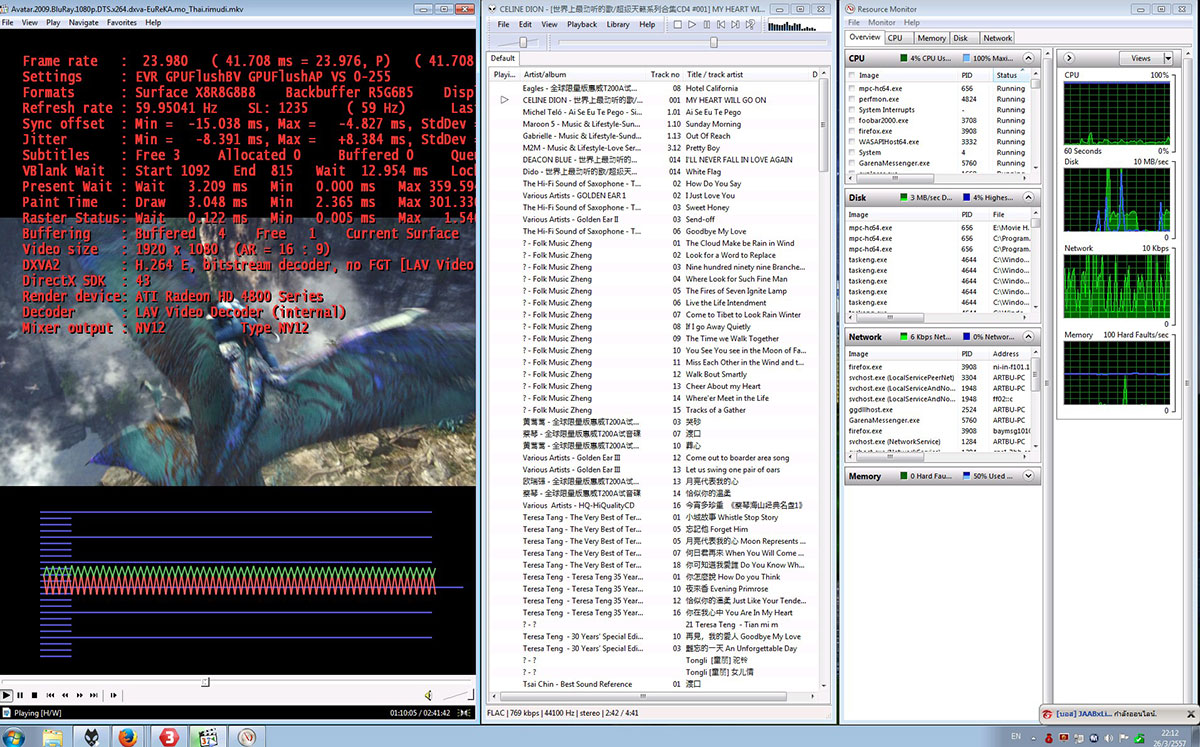Click the Media Player Classic seek bar thumb
This screenshot has width=1200, height=747.
pyautogui.click(x=206, y=682)
